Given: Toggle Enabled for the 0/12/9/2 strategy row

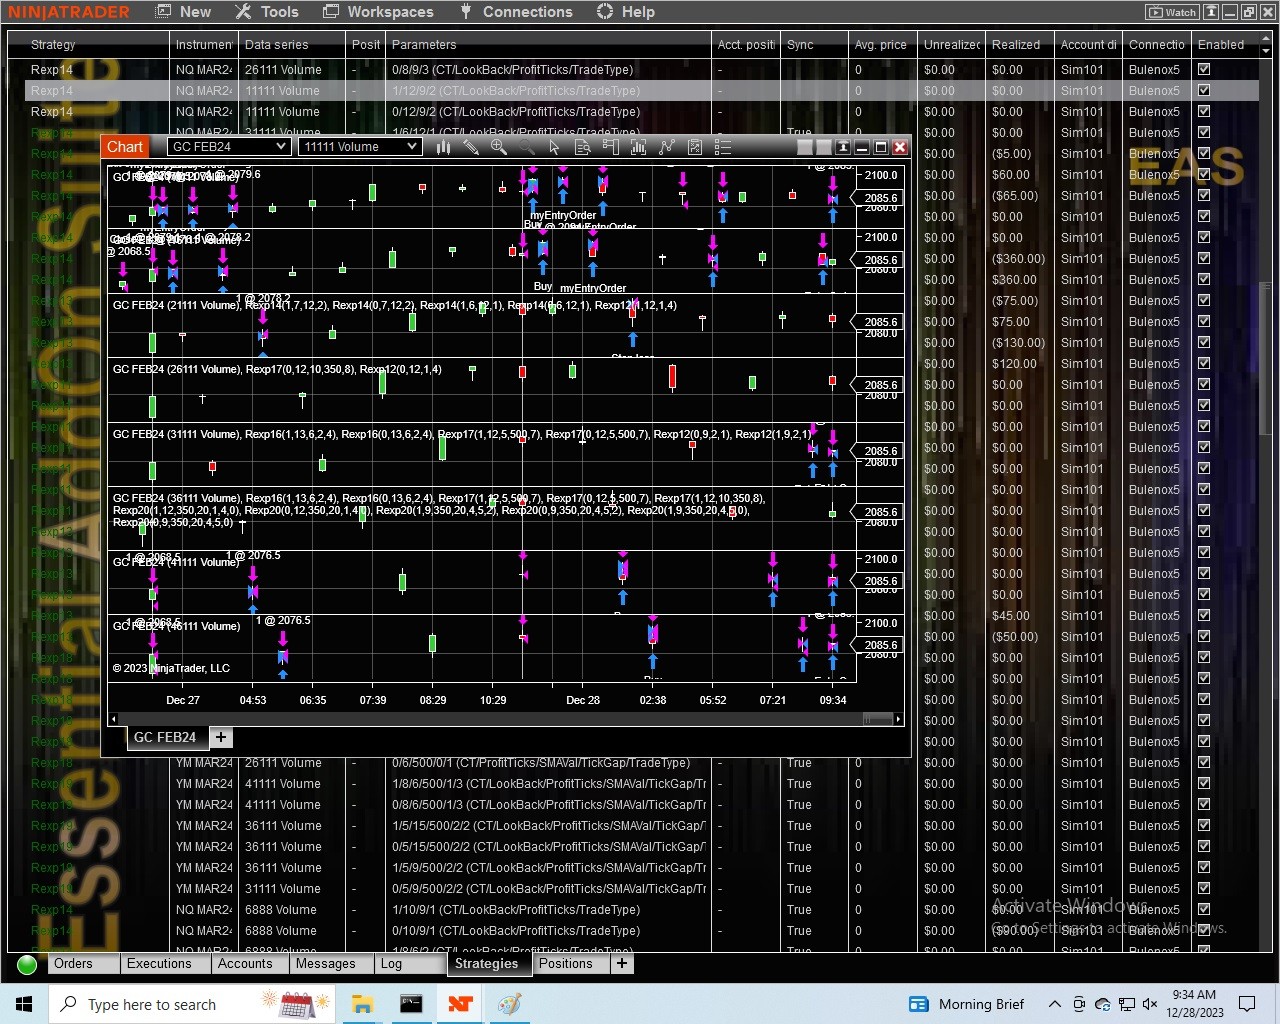Looking at the screenshot, I should coord(1204,112).
